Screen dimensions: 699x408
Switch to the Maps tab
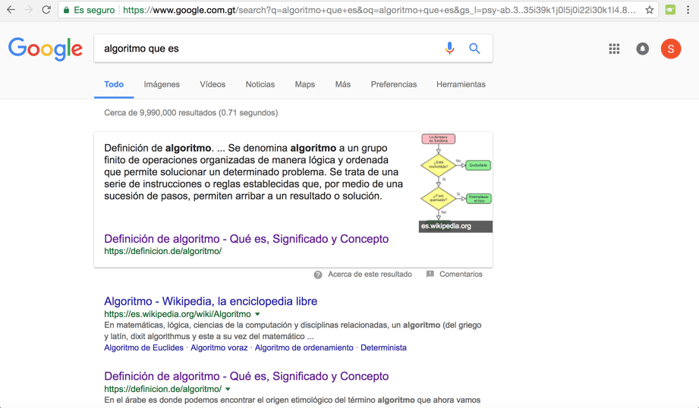click(x=305, y=84)
